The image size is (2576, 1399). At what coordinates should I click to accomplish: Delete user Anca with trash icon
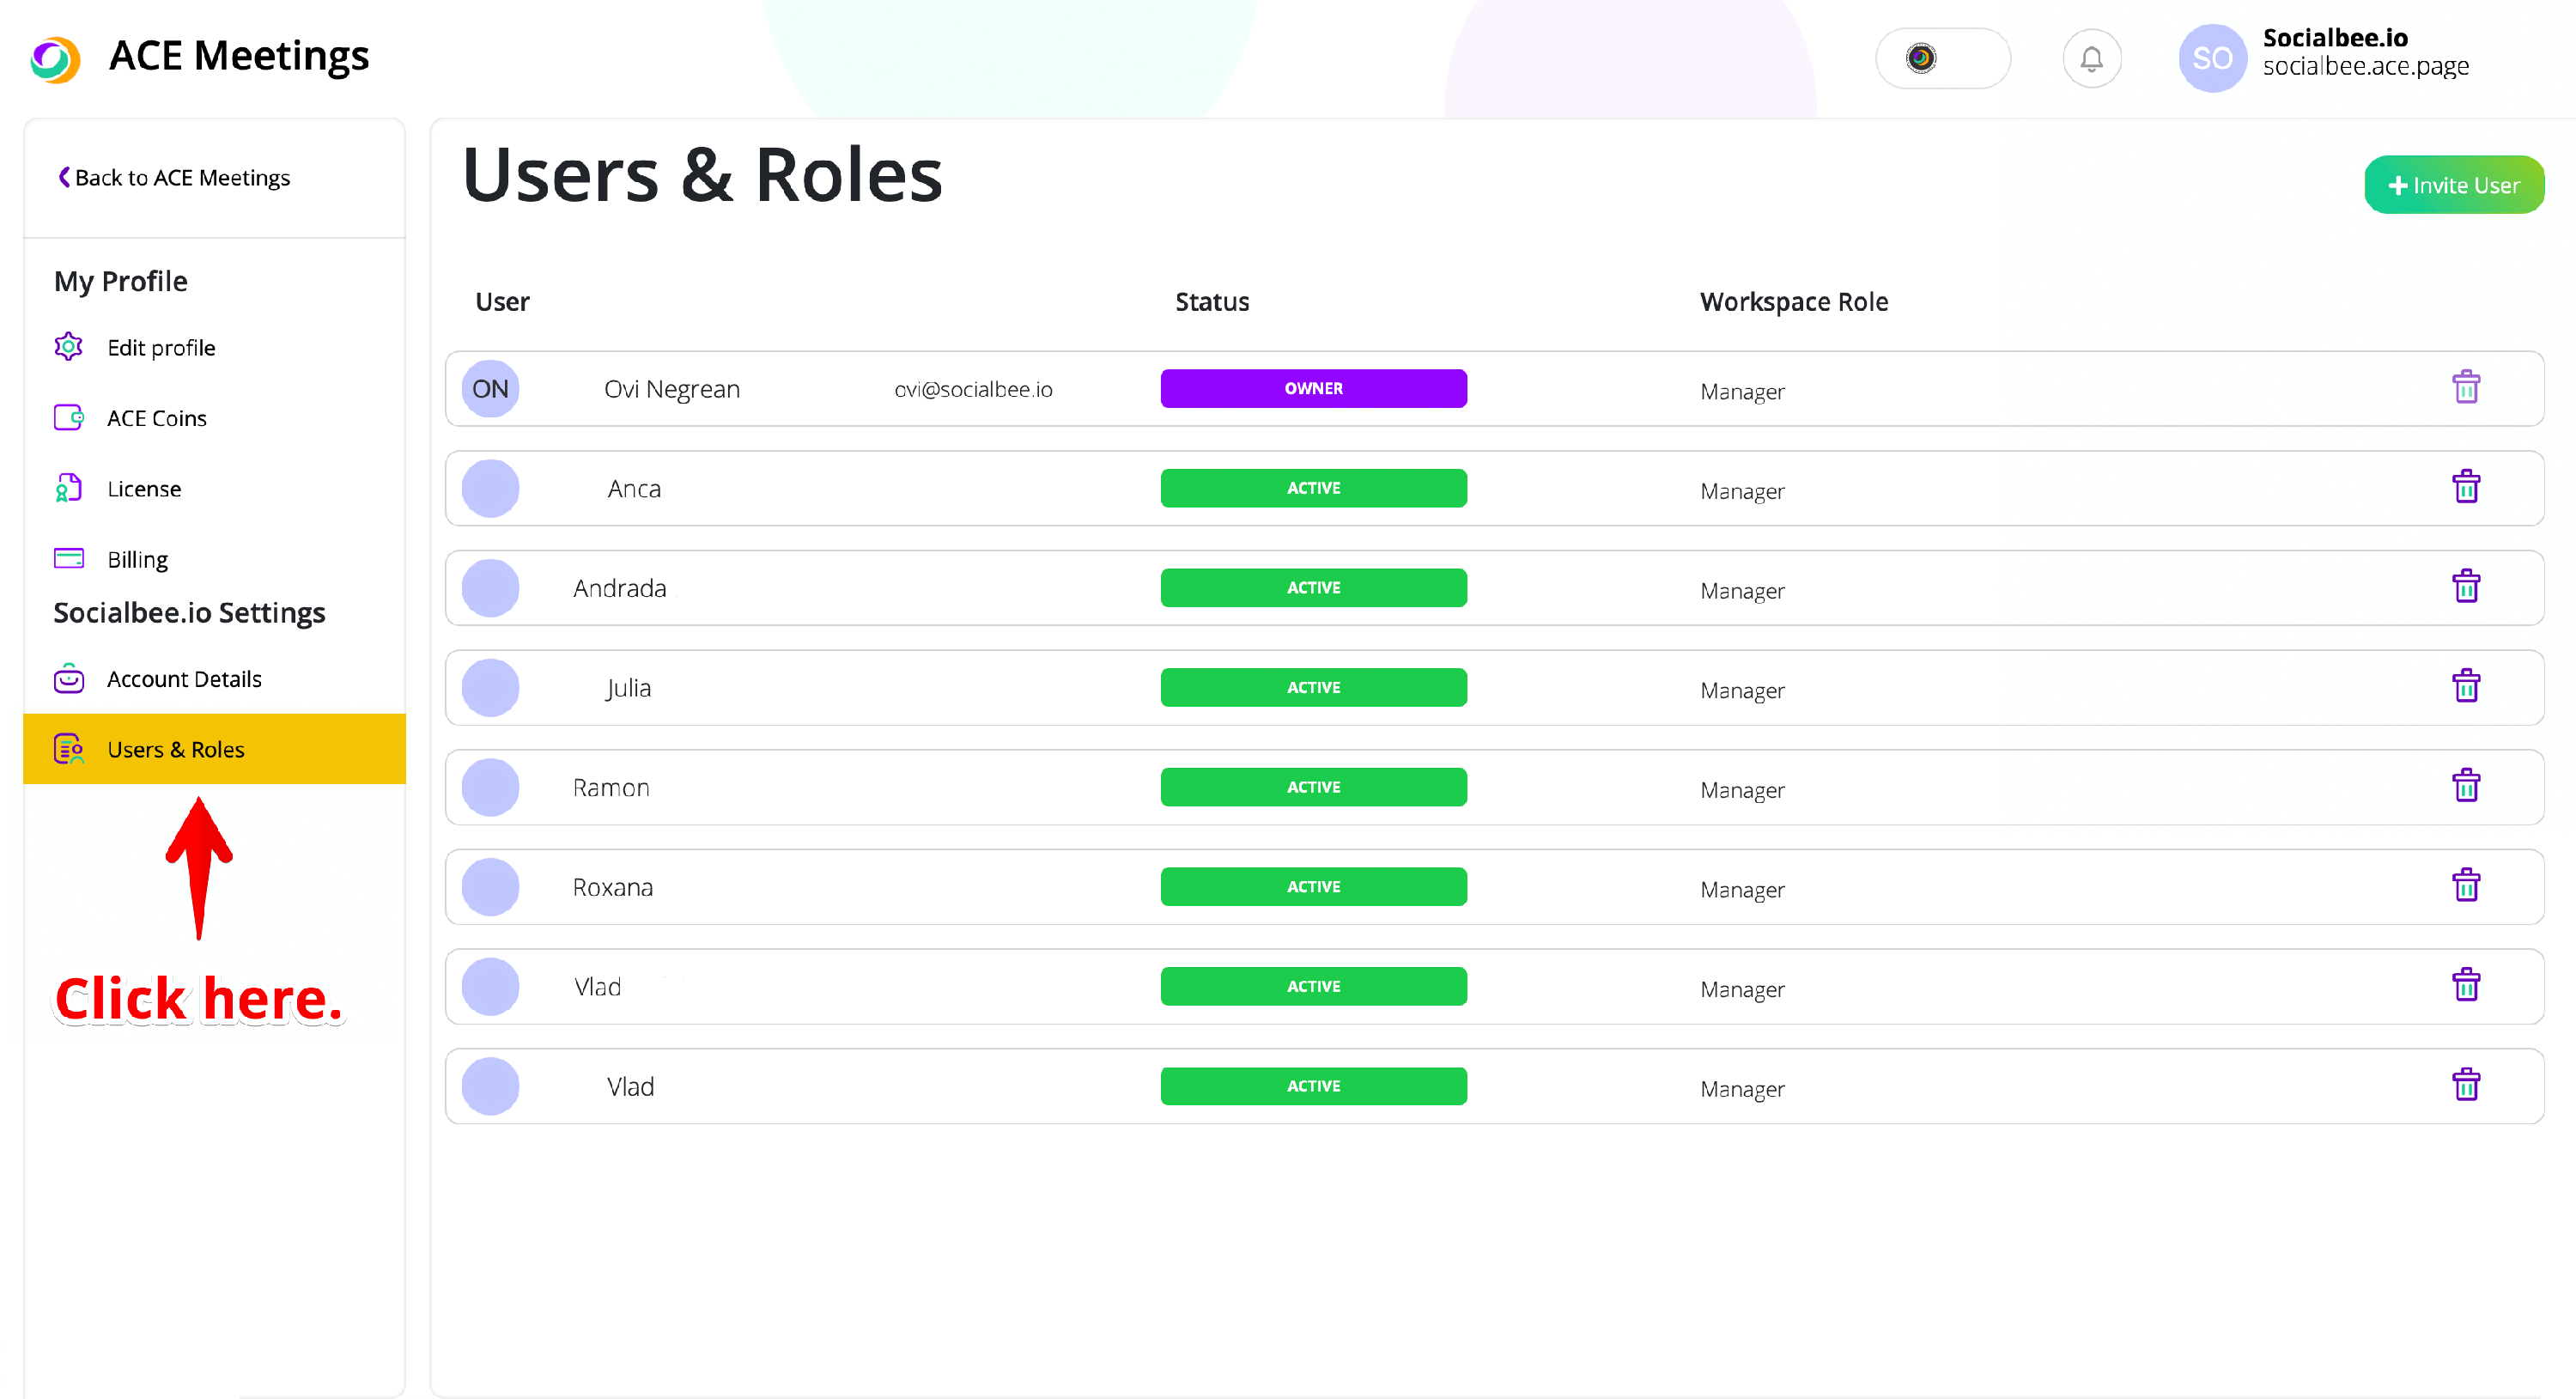point(2465,487)
